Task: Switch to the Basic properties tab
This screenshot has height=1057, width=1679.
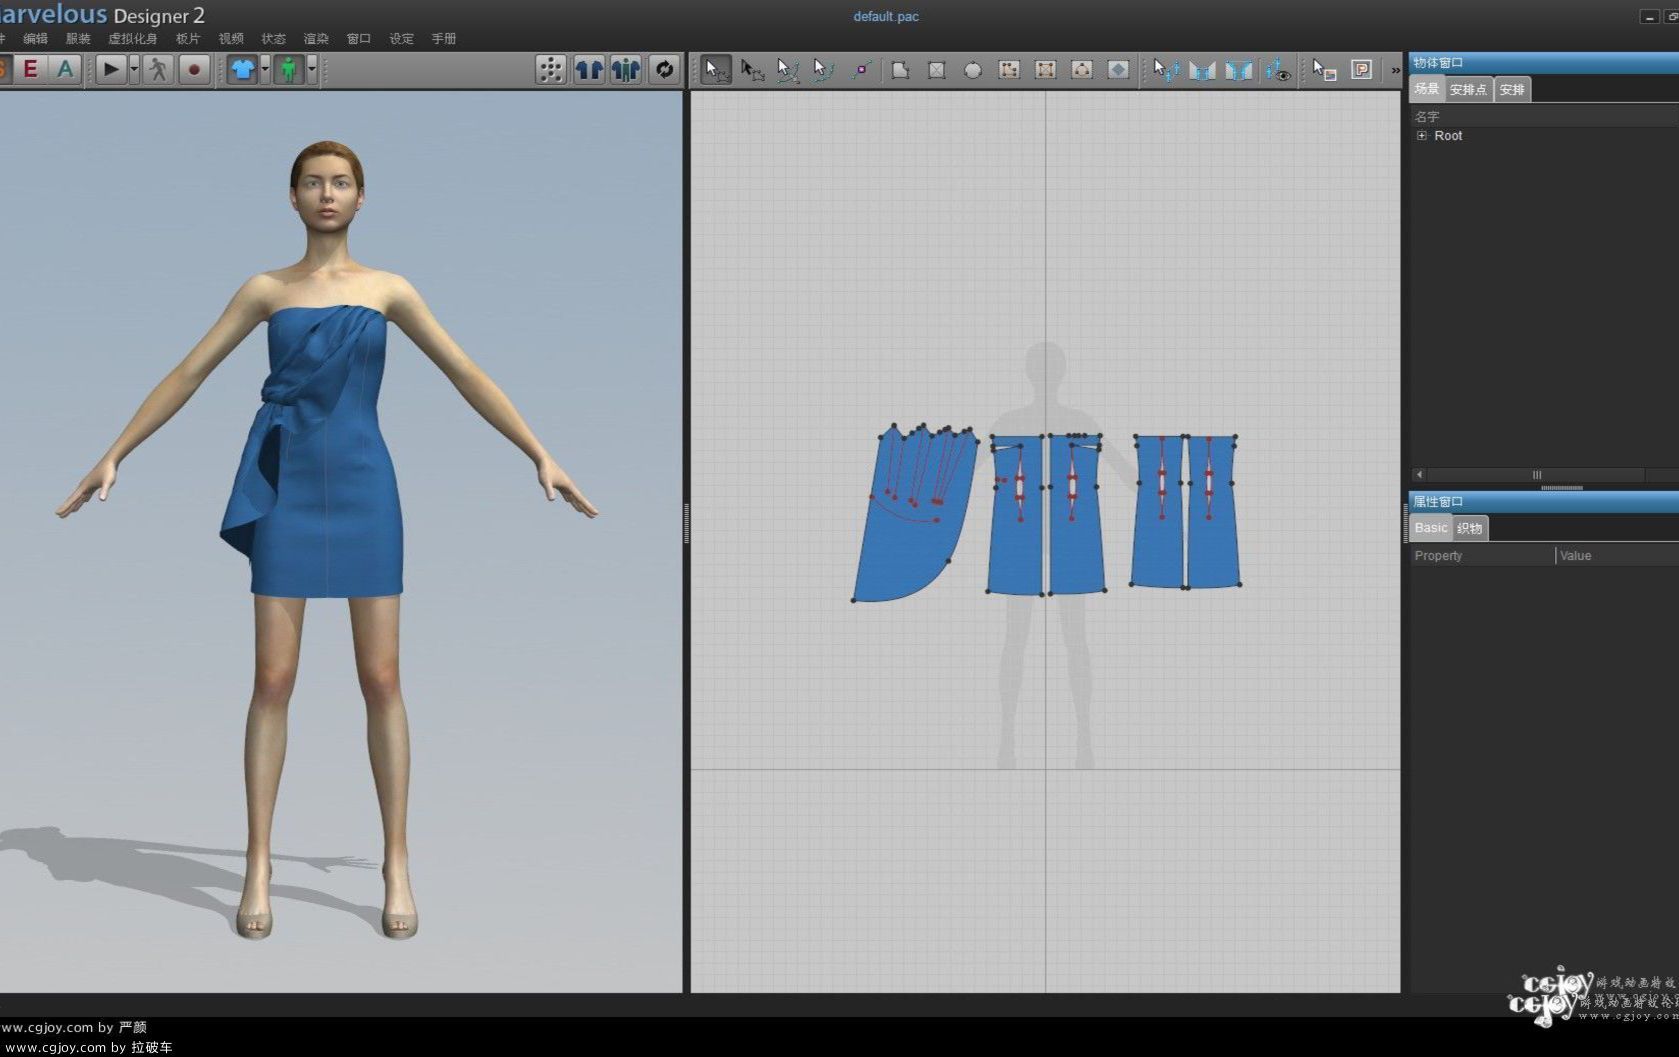Action: coord(1430,528)
